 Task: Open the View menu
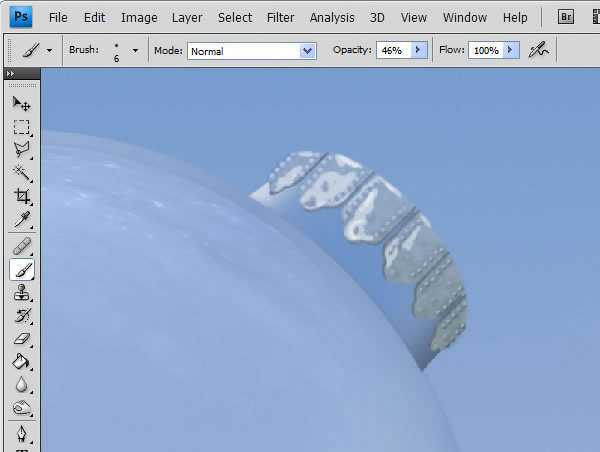coord(414,18)
